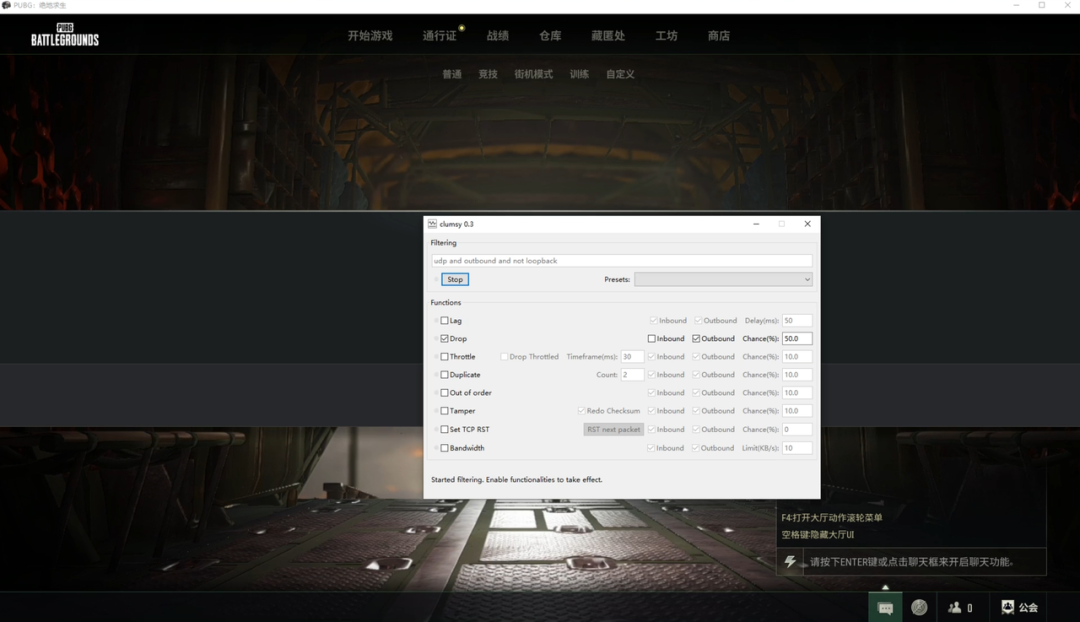Select the 训练 game mode

(579, 74)
